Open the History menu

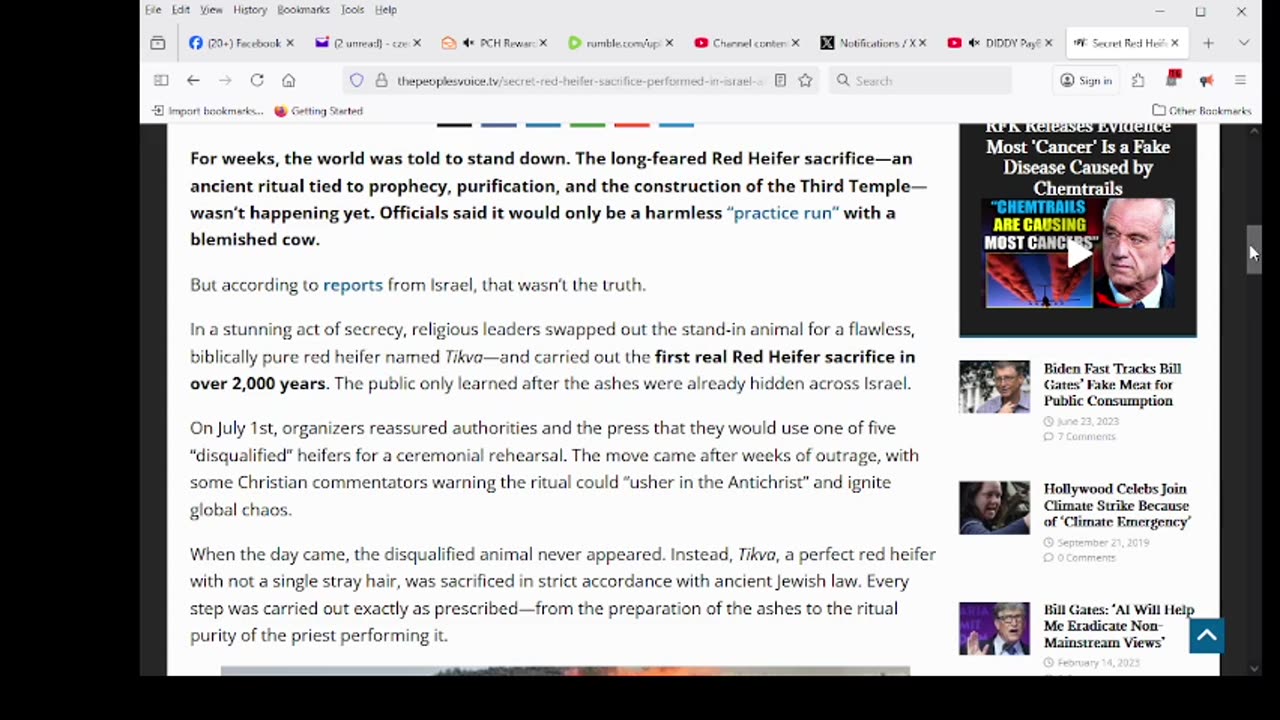point(250,10)
